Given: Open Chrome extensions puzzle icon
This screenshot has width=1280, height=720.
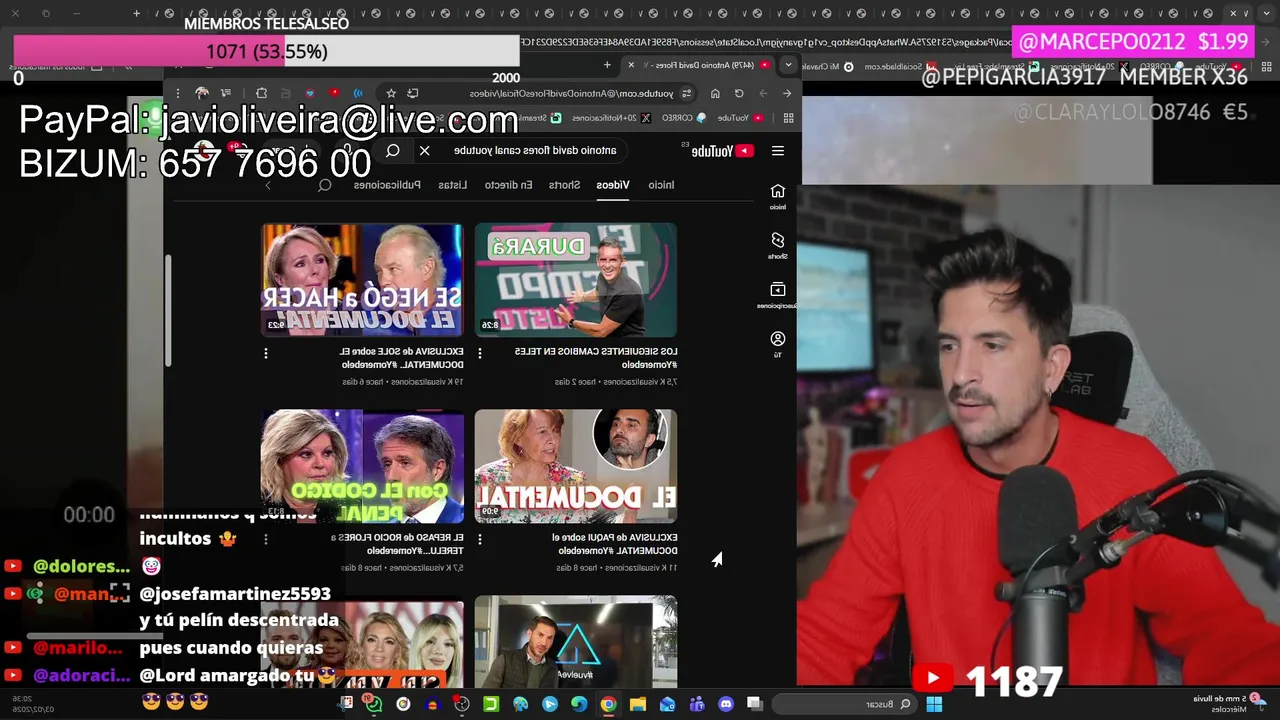Looking at the screenshot, I should pos(262,93).
